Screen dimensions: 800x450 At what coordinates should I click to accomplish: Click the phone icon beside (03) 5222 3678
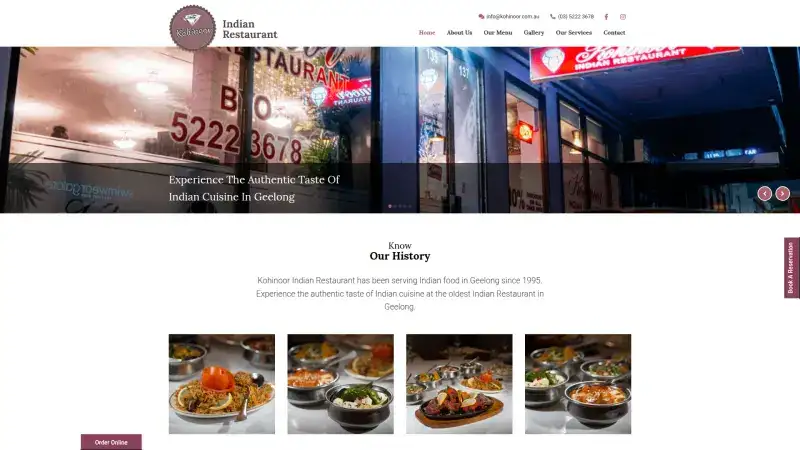pos(553,16)
